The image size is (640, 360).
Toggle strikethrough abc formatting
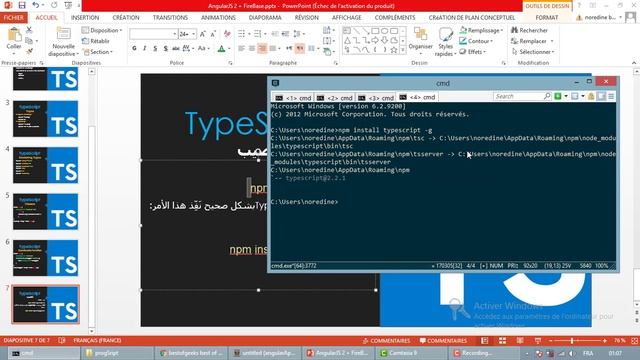click(176, 48)
